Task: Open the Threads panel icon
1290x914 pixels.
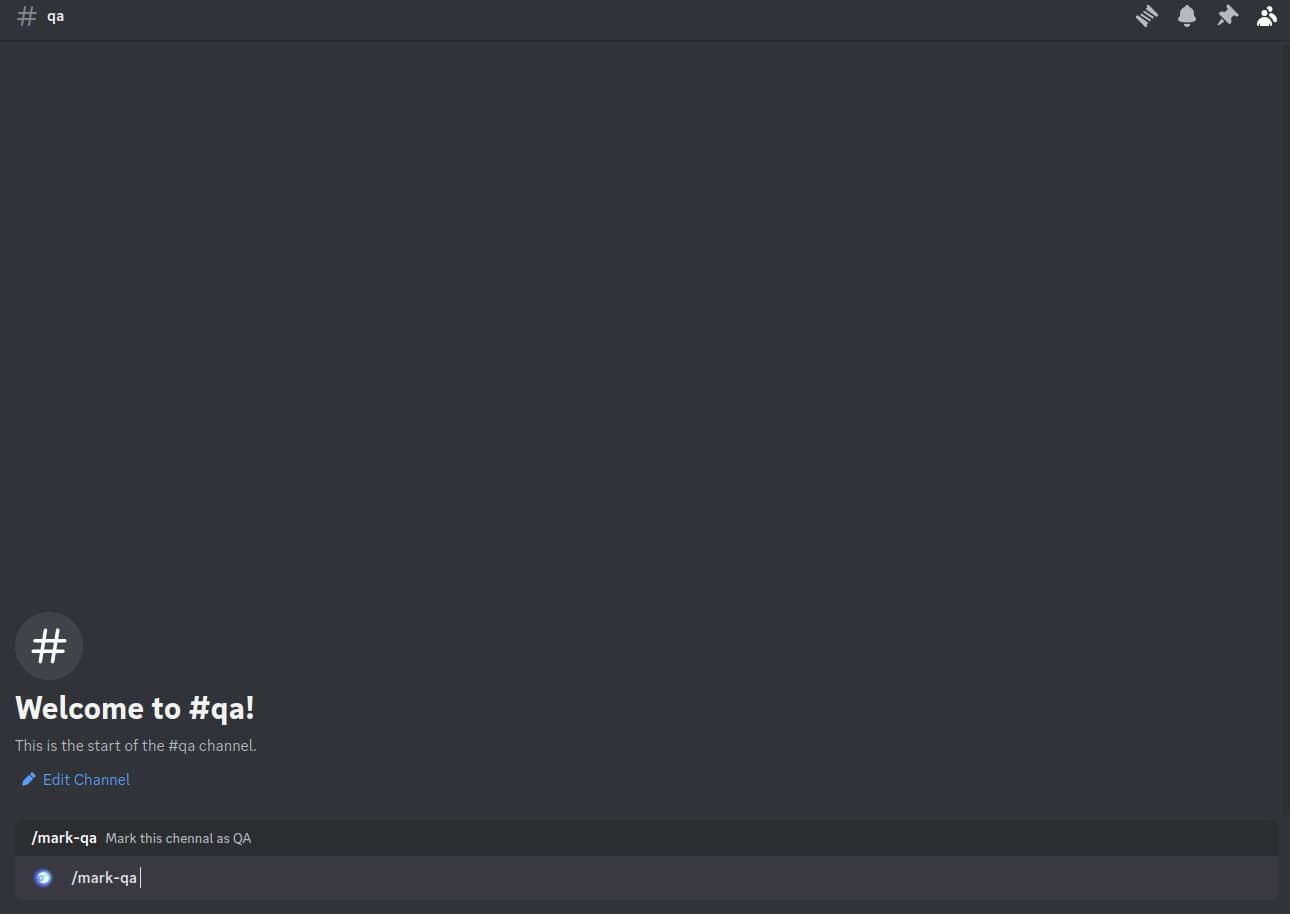Action: 1146,16
